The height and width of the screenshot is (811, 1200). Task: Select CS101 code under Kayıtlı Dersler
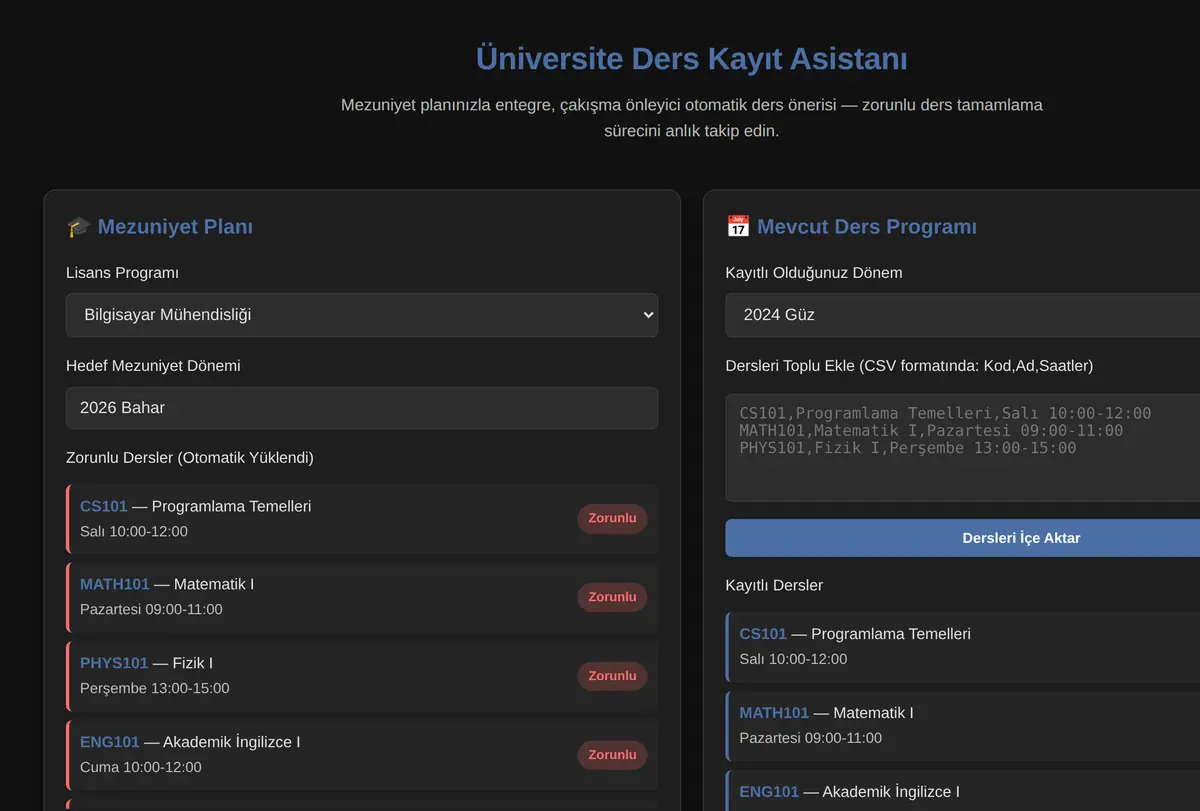(x=763, y=634)
